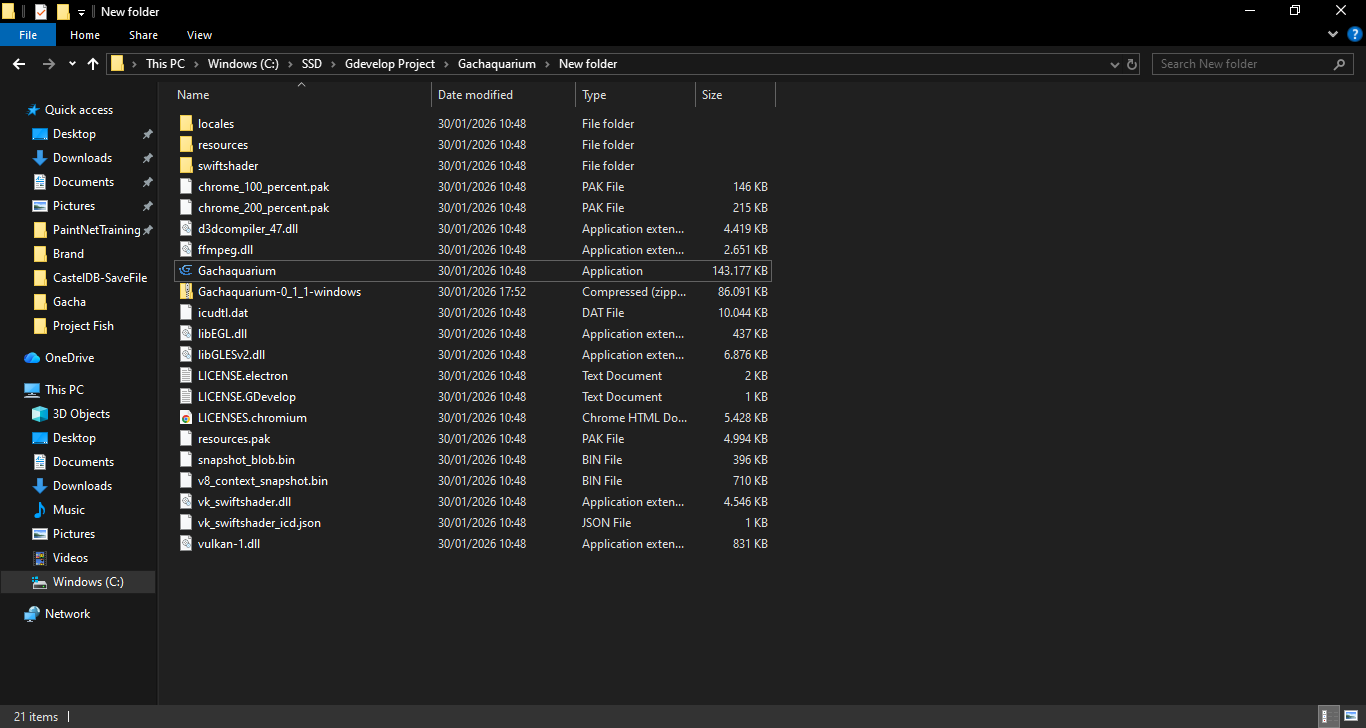This screenshot has height=728, width=1366.
Task: Open the recent locations dropdown arrow
Action: pyautogui.click(x=72, y=64)
